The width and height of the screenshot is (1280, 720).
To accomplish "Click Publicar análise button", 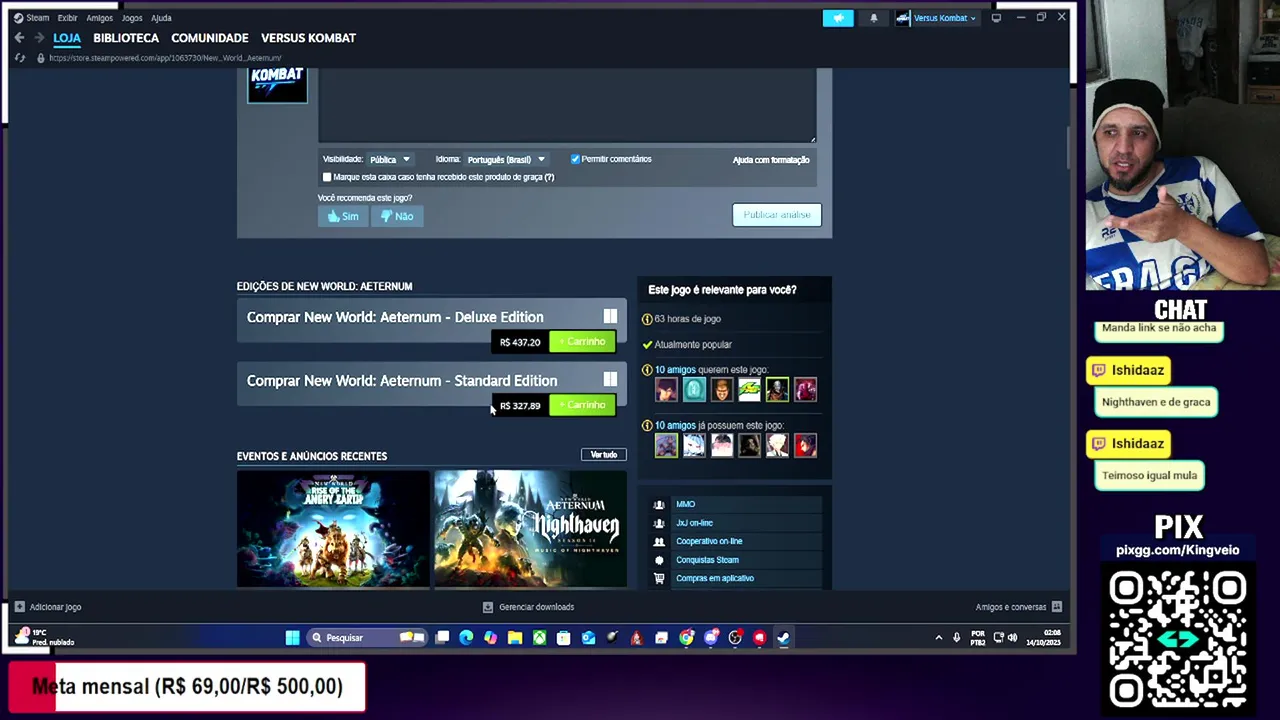I will coord(777,215).
